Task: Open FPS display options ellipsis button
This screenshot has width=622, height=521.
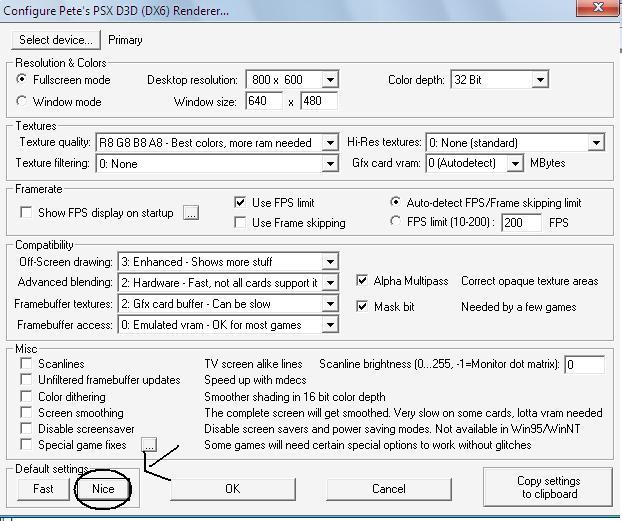Action: pyautogui.click(x=191, y=213)
